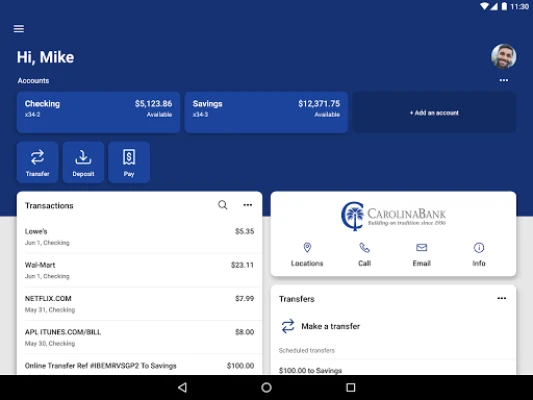This screenshot has width=533, height=400.
Task: Tap the Transfer quick action icon
Action: click(37, 157)
